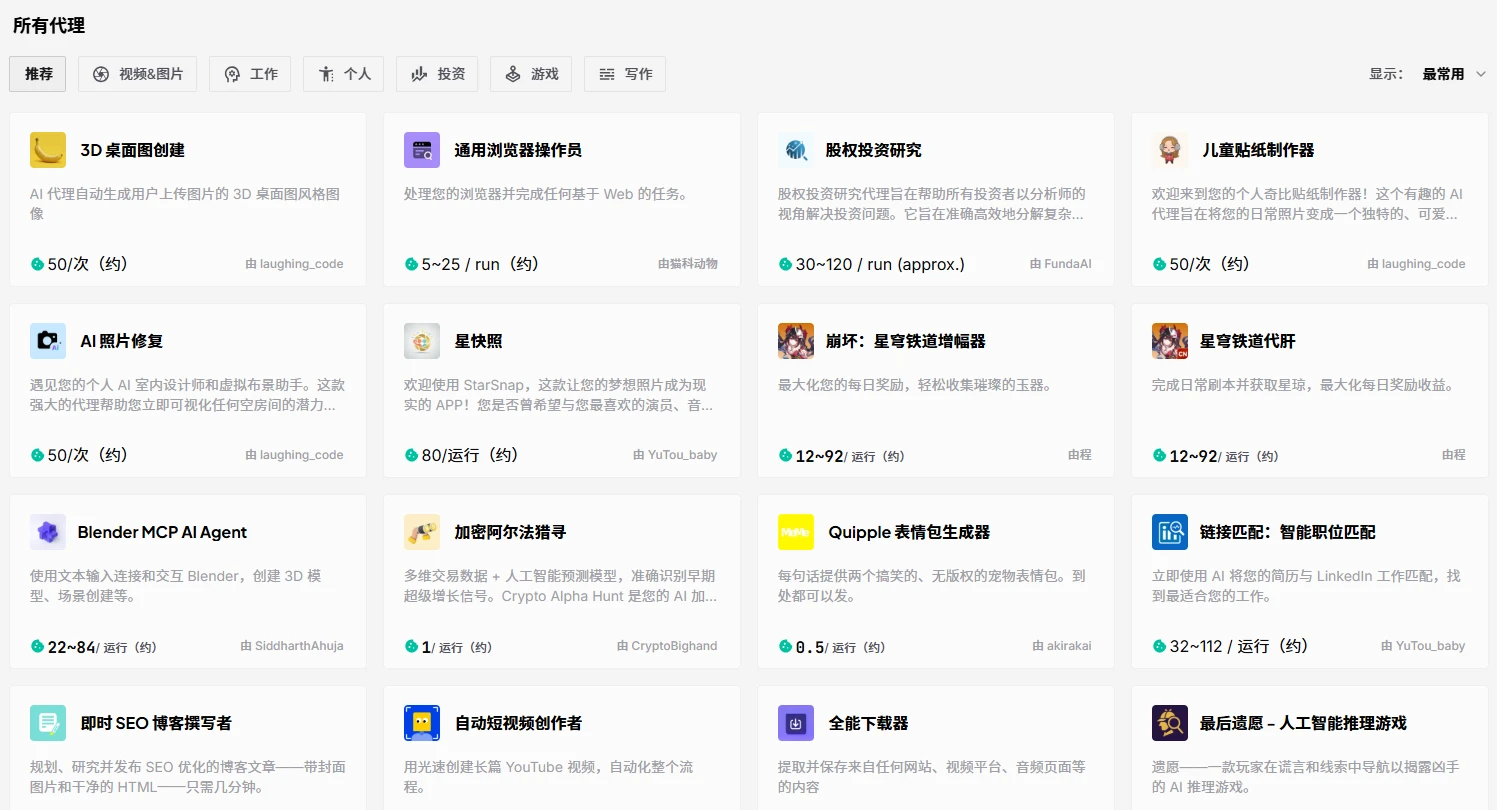The width and height of the screenshot is (1497, 810).
Task: Open the 股权投资研究 agent title
Action: click(874, 150)
